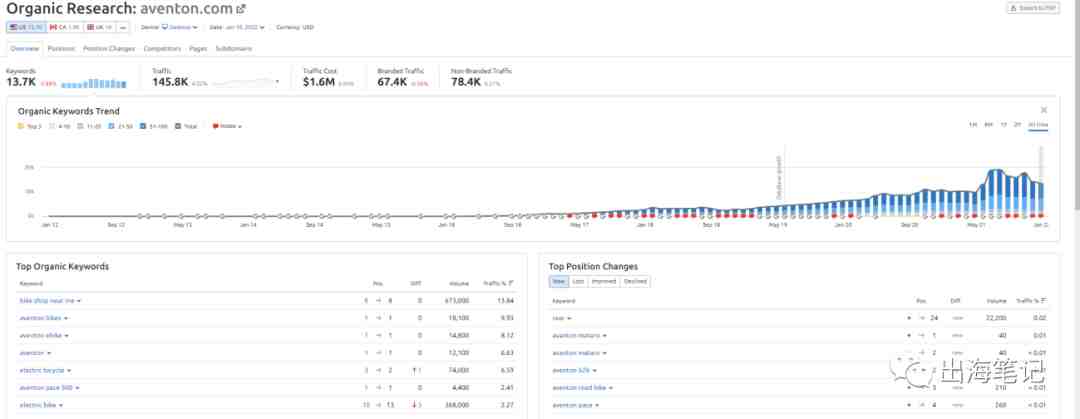Toggle the Total legend checkbox
The height and width of the screenshot is (419, 1080).
point(178,126)
